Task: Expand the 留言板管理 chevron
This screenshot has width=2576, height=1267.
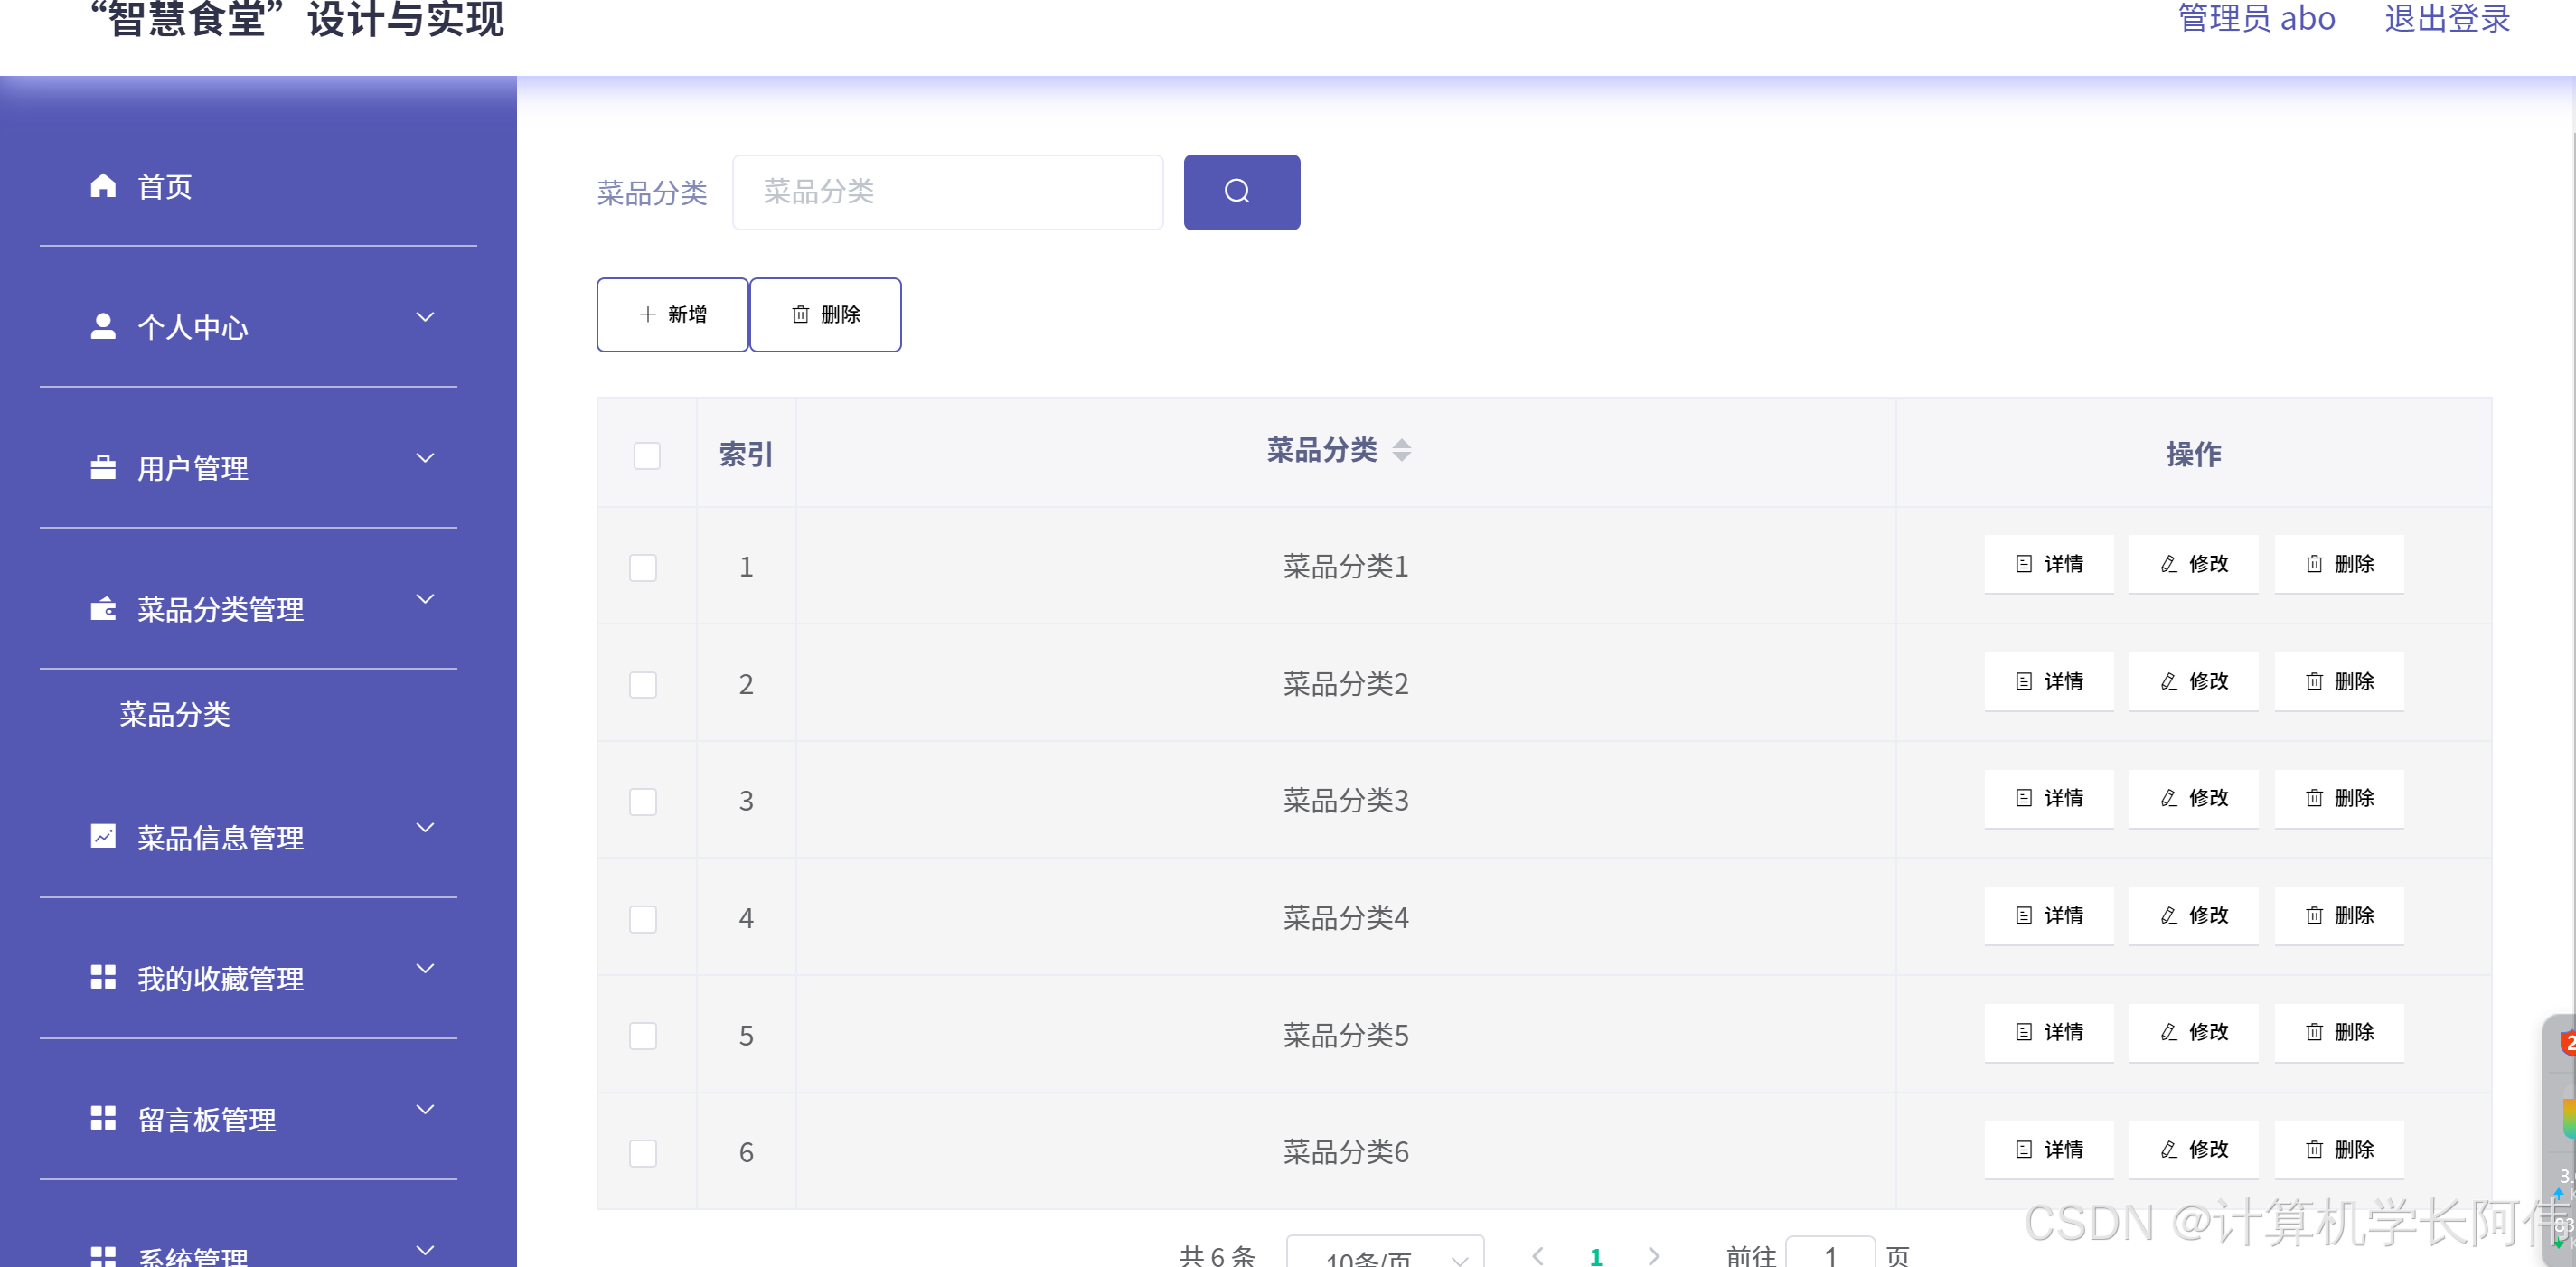Action: (425, 1109)
